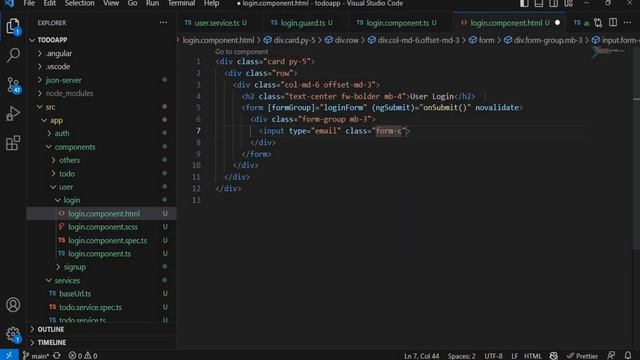Change encoding via UTF-8 status item
The width and height of the screenshot is (640, 360).
[x=493, y=356]
